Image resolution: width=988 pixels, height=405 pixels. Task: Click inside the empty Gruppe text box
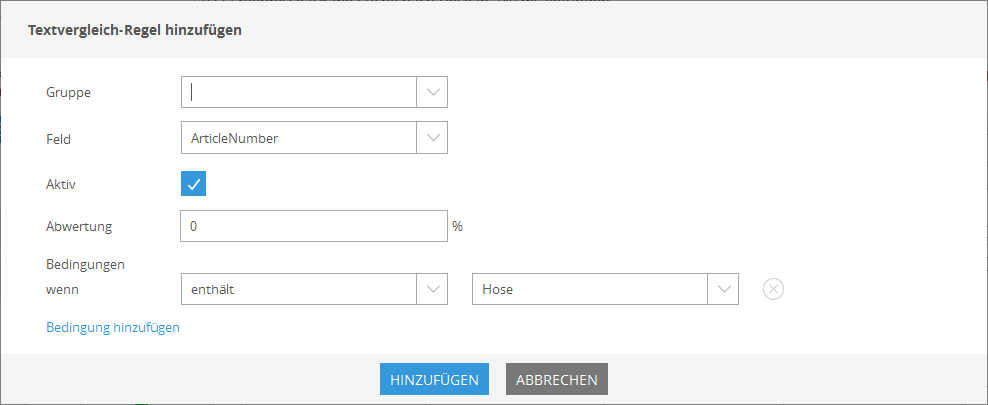[299, 92]
